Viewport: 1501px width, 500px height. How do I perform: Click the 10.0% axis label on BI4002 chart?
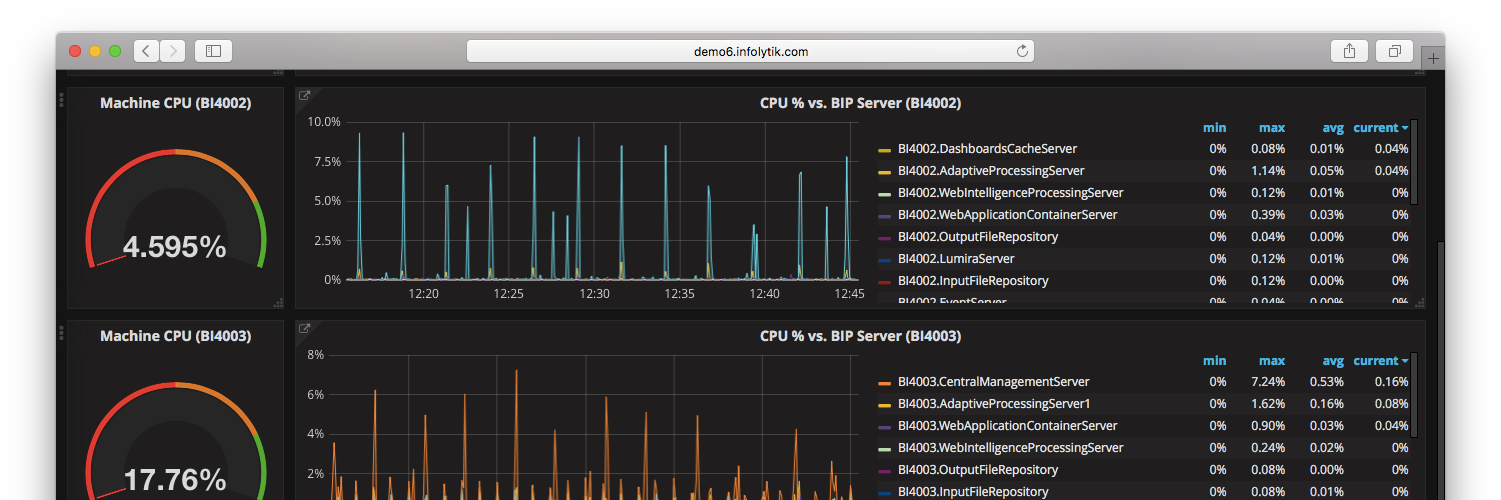324,122
